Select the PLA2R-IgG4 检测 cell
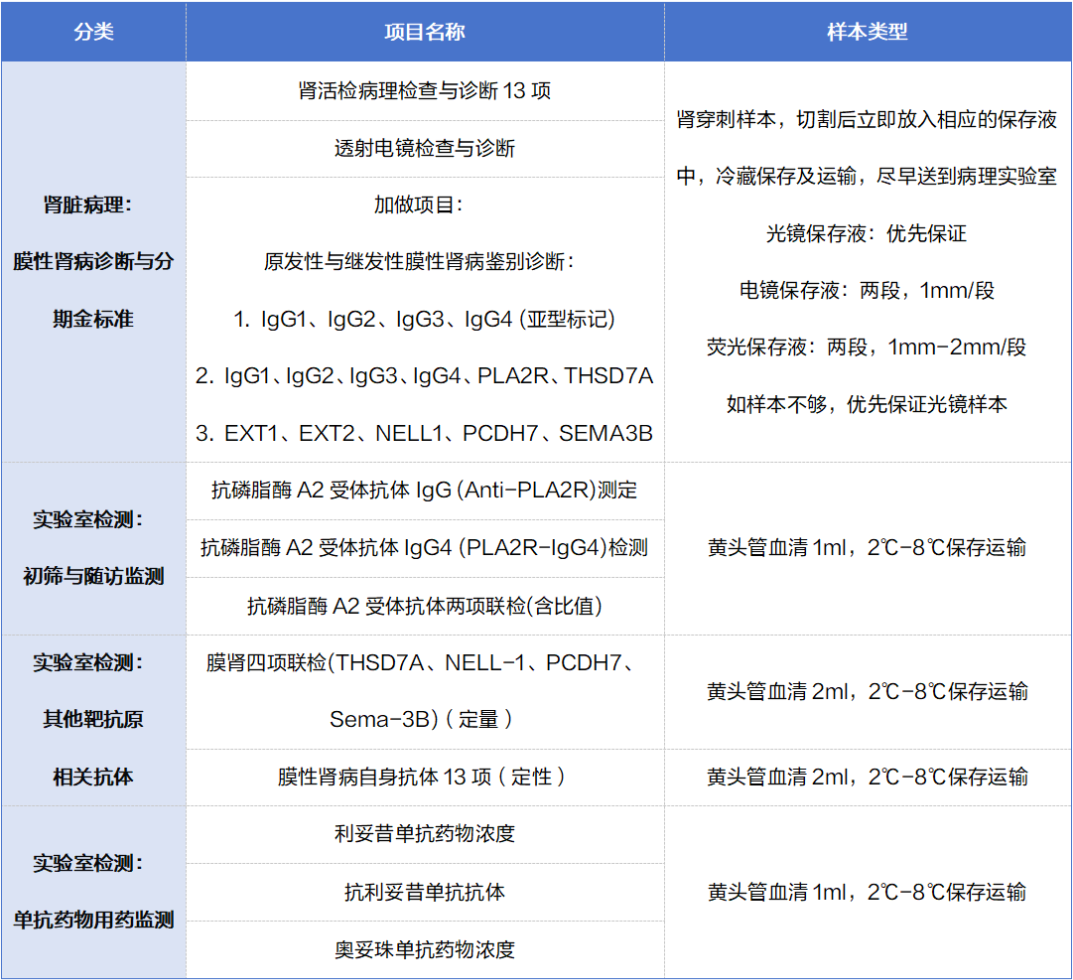The image size is (1073, 980). pos(424,547)
